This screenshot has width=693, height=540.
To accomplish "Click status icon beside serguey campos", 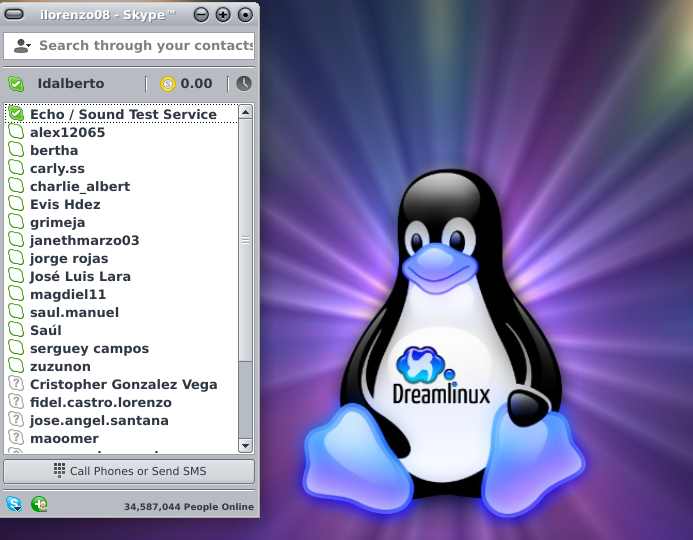I will pyautogui.click(x=16, y=348).
